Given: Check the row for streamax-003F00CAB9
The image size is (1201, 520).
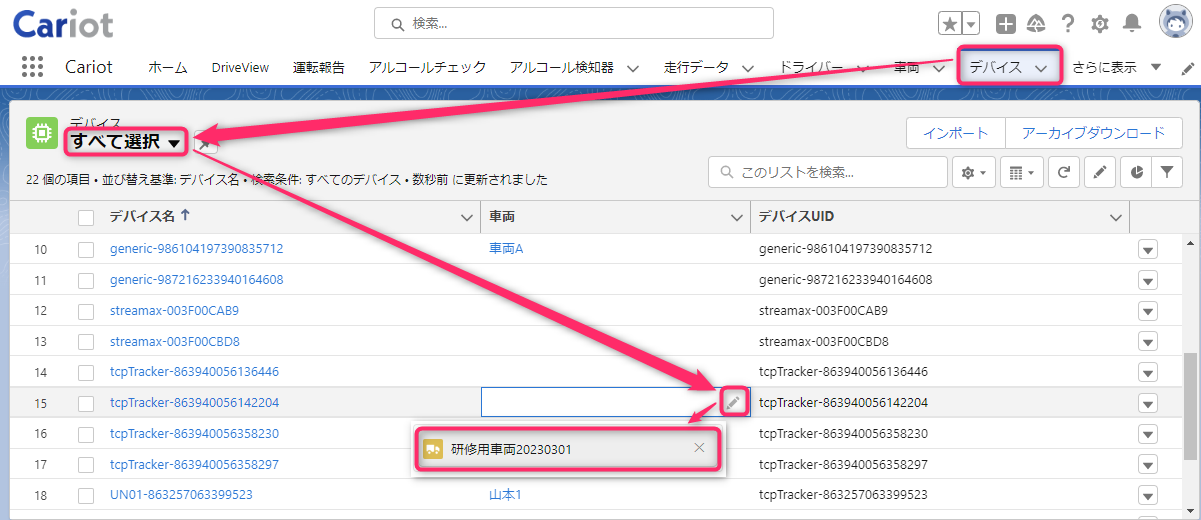Looking at the screenshot, I should click(86, 311).
